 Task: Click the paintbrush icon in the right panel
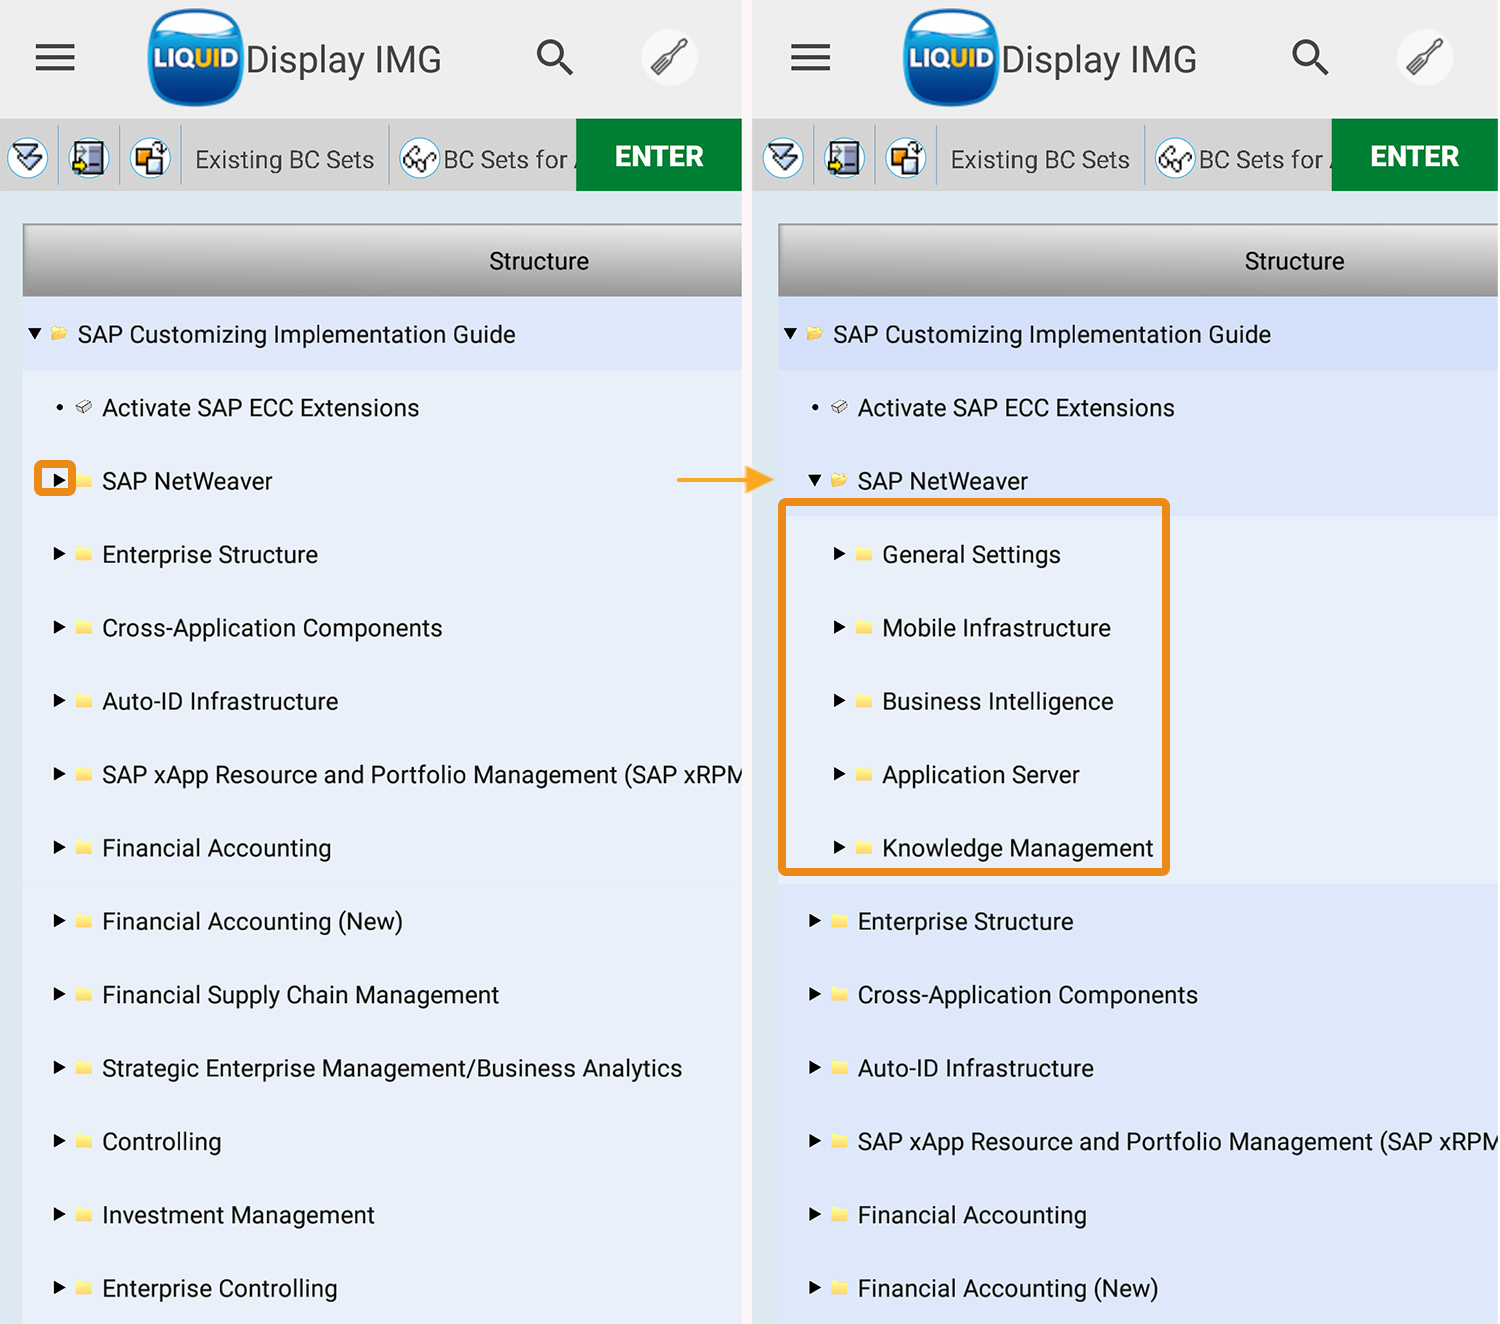[x=1424, y=58]
